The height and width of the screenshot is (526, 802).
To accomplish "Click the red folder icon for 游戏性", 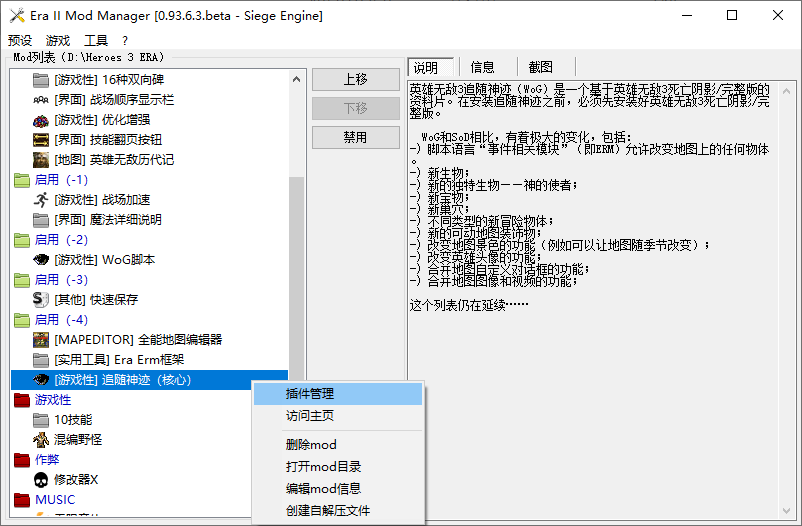I will pos(22,400).
